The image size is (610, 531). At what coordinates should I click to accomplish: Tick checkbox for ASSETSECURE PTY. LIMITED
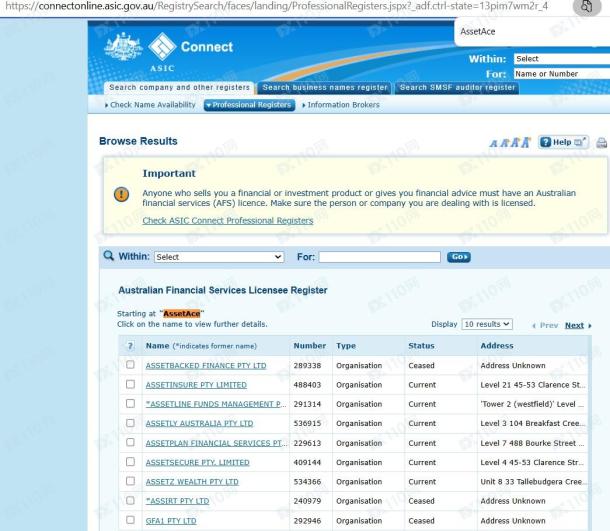point(130,461)
